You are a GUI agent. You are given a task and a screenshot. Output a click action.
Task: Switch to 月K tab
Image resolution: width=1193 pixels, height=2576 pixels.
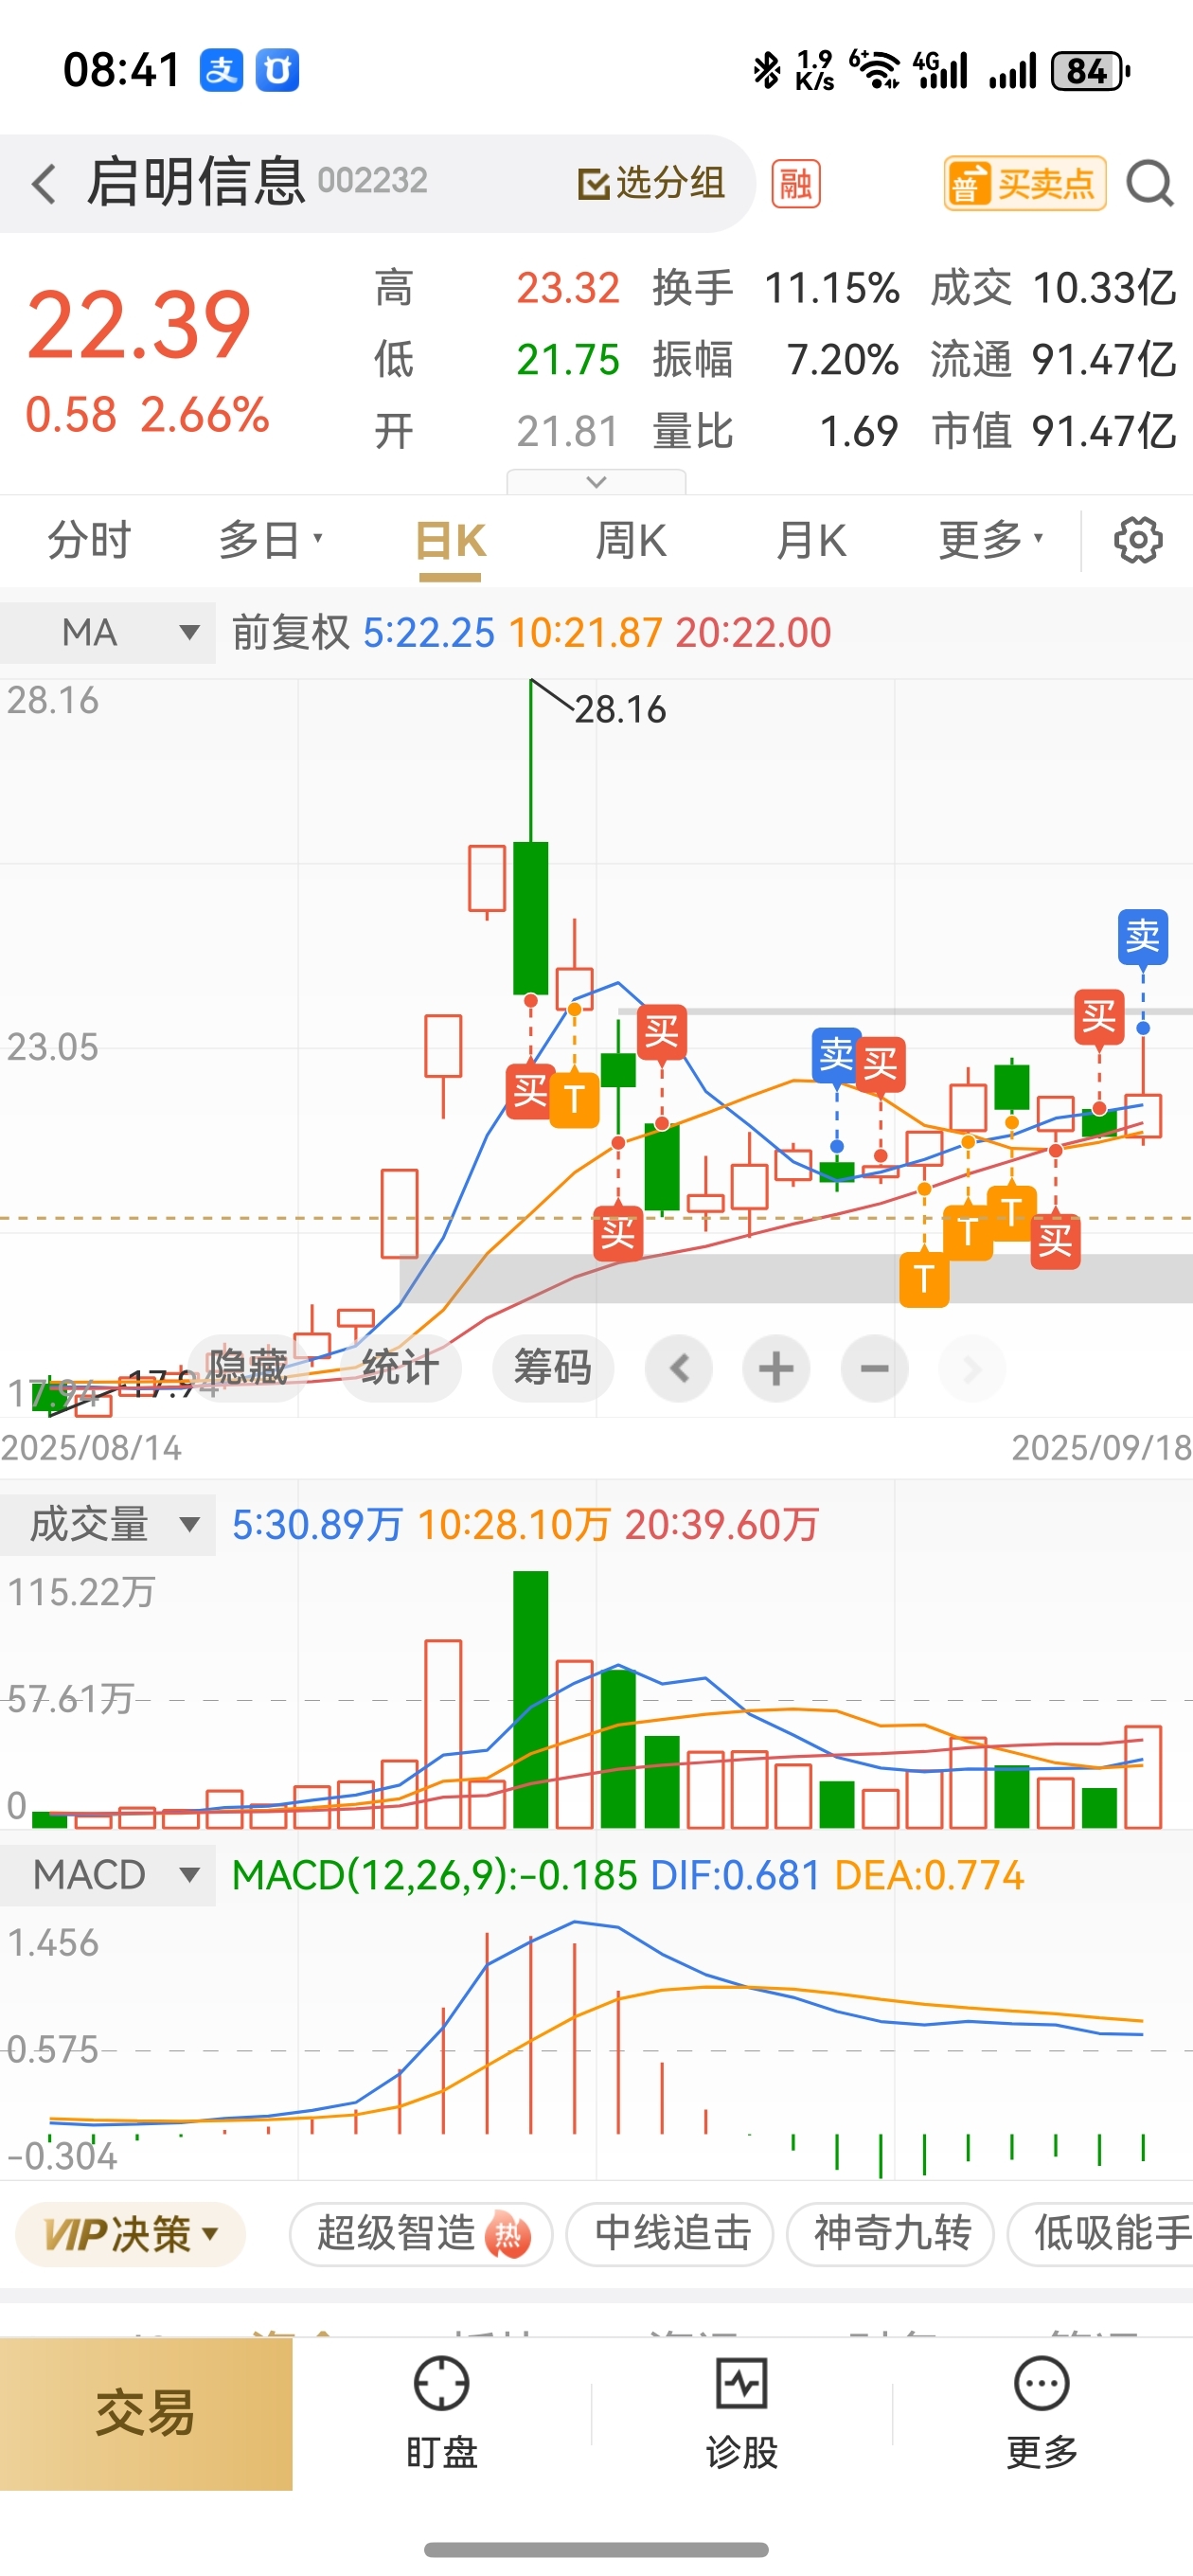(811, 540)
